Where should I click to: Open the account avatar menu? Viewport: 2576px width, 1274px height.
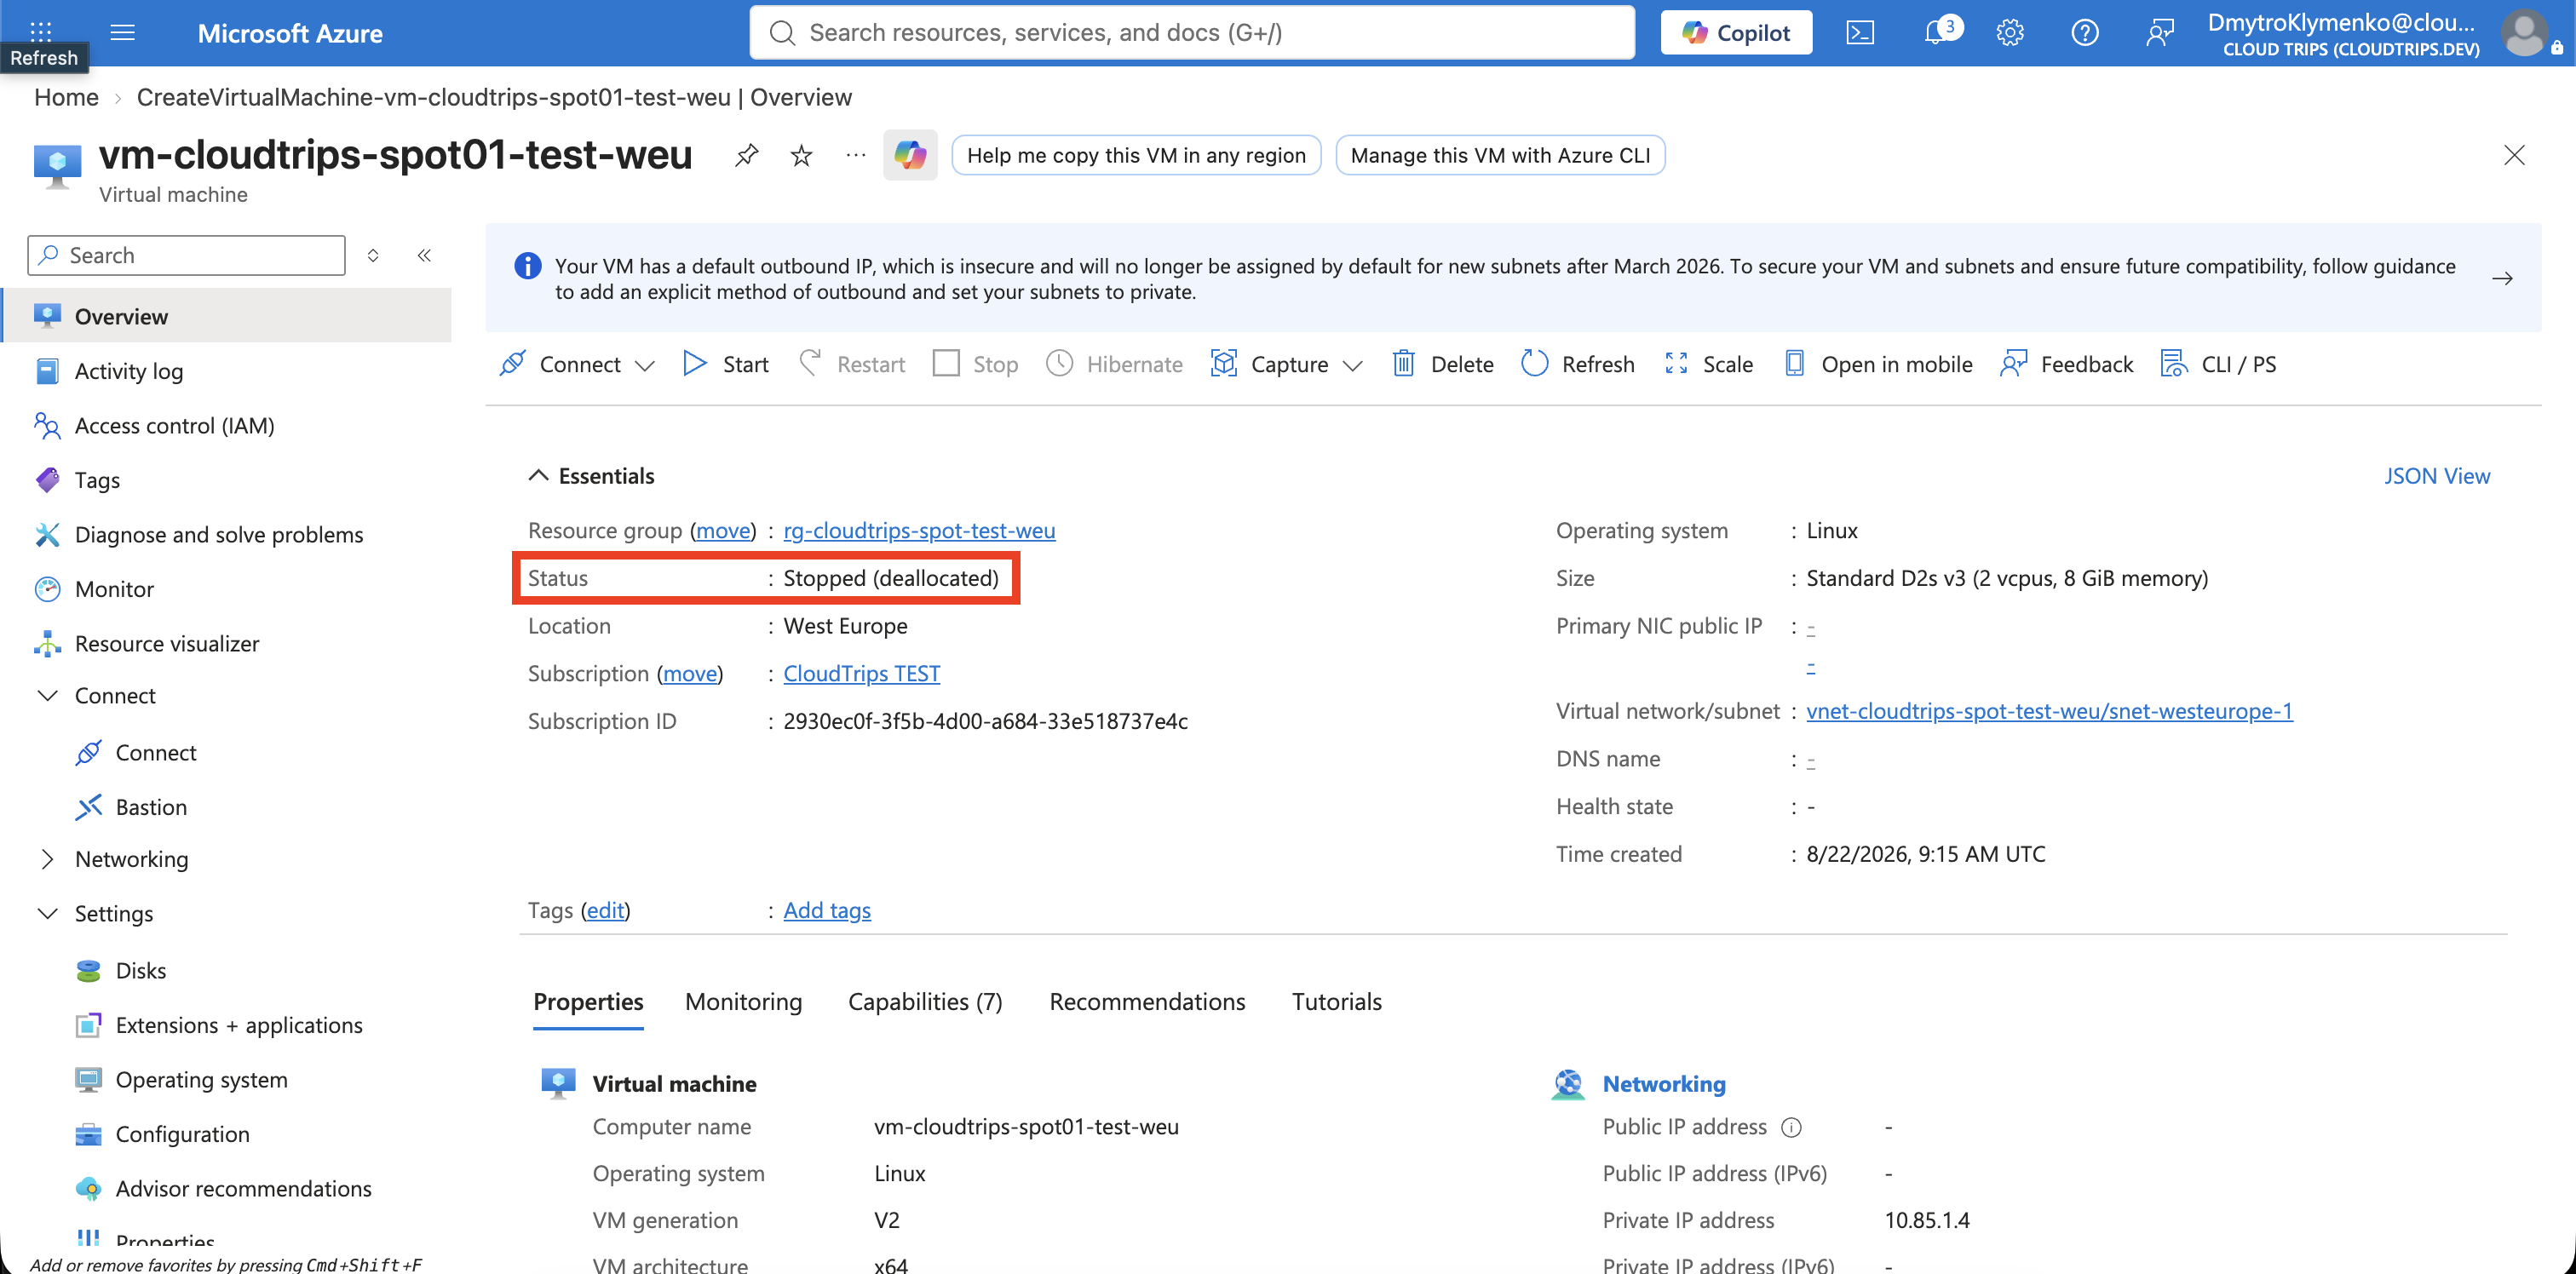pos(2526,33)
